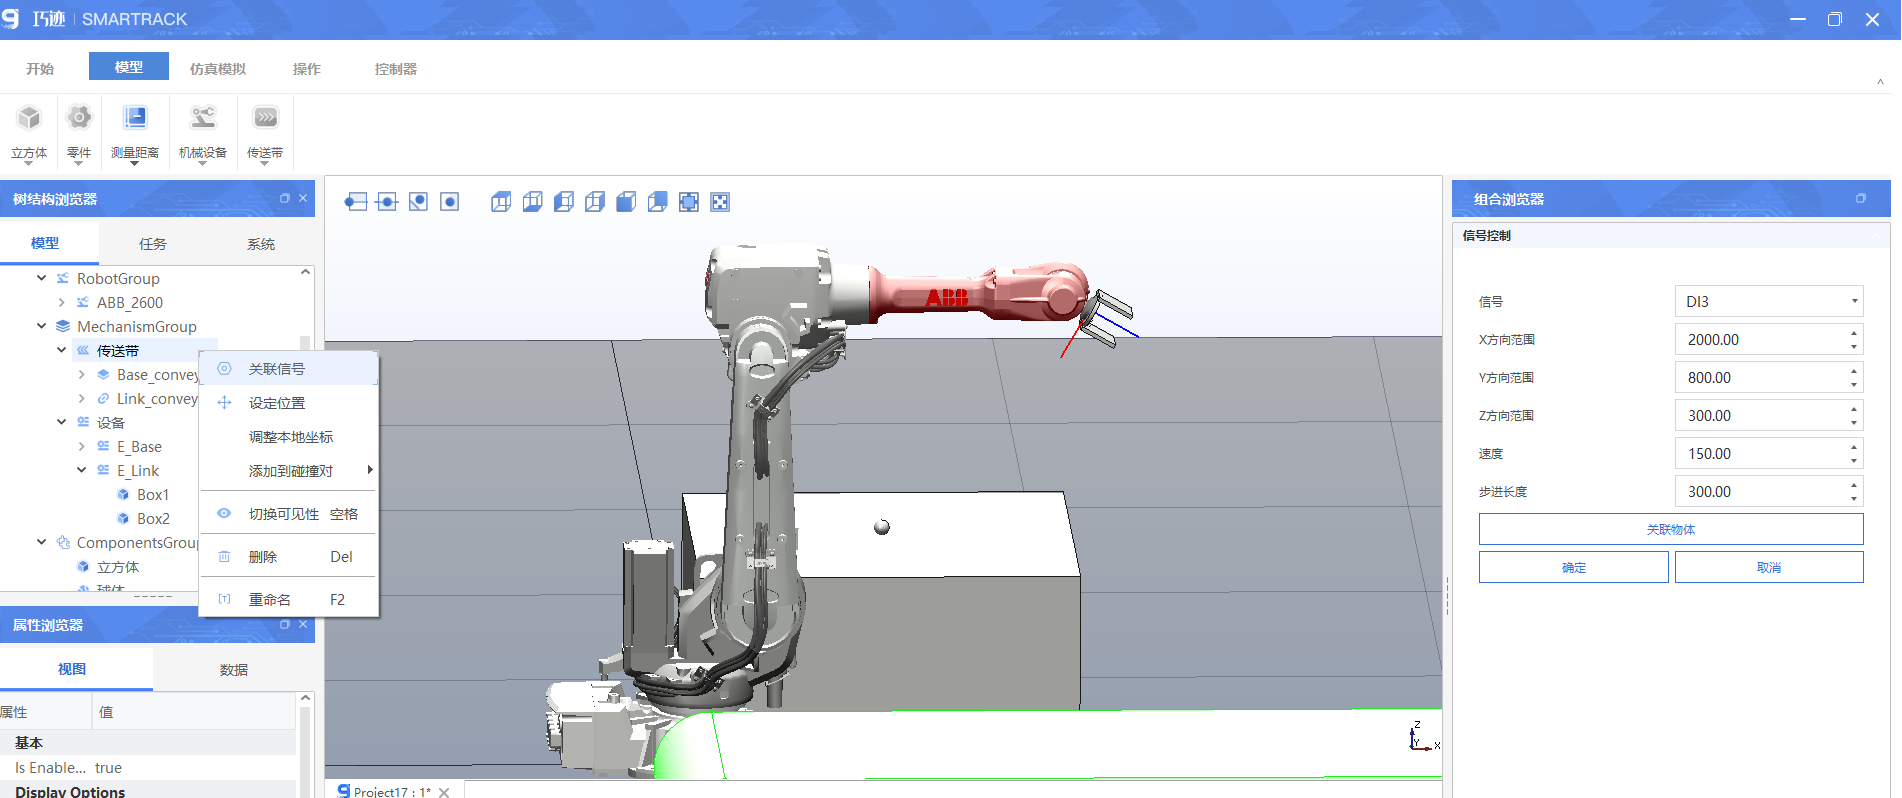Collapse the 传送带 tree node
Image resolution: width=1902 pixels, height=798 pixels.
click(x=61, y=350)
